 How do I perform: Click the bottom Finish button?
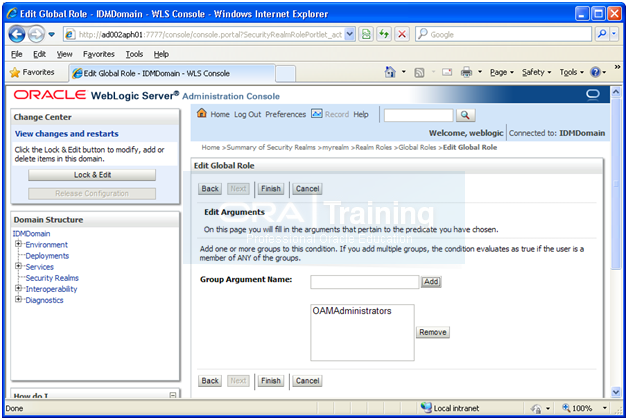tap(271, 381)
